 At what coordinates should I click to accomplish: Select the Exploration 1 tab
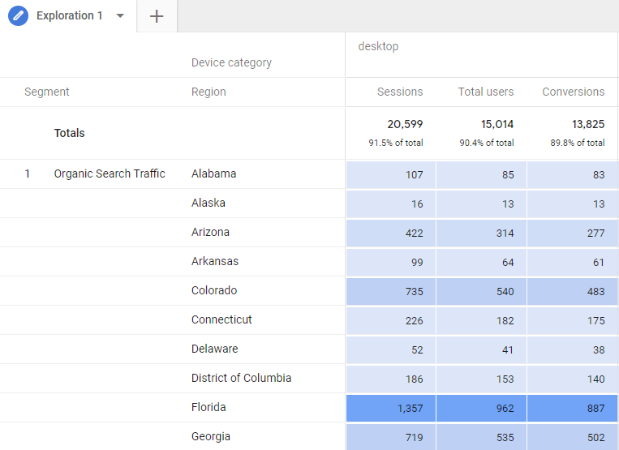69,16
